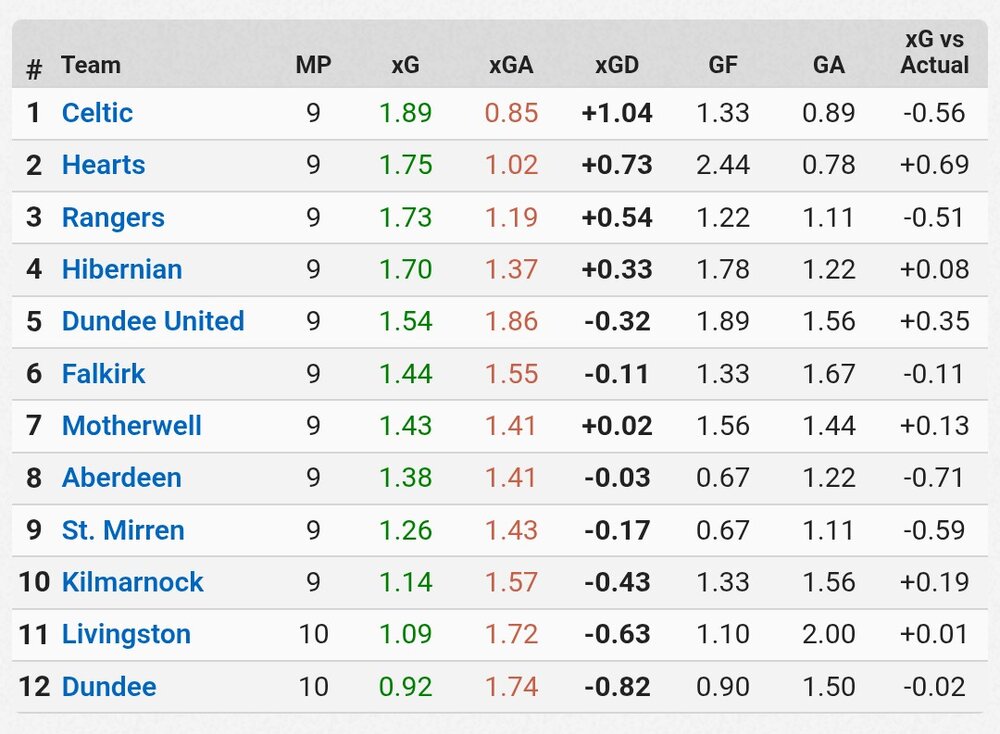Click the xGD column header
The width and height of the screenshot is (1000, 734).
tap(616, 66)
